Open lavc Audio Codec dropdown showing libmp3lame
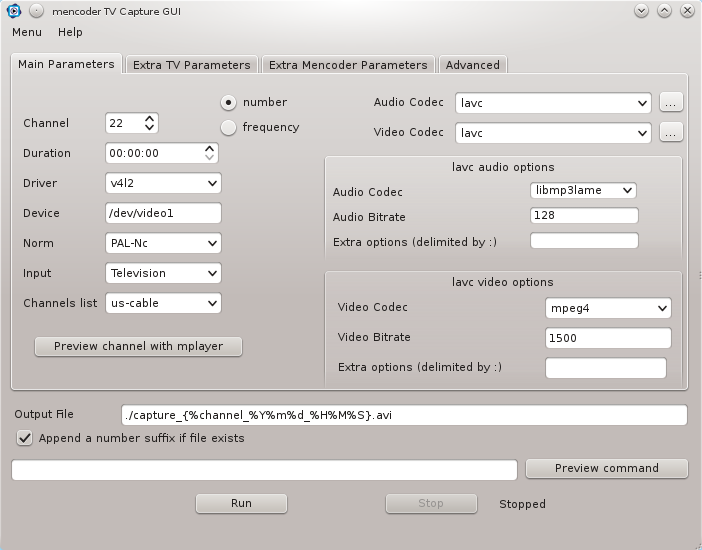This screenshot has height=550, width=702. point(583,190)
